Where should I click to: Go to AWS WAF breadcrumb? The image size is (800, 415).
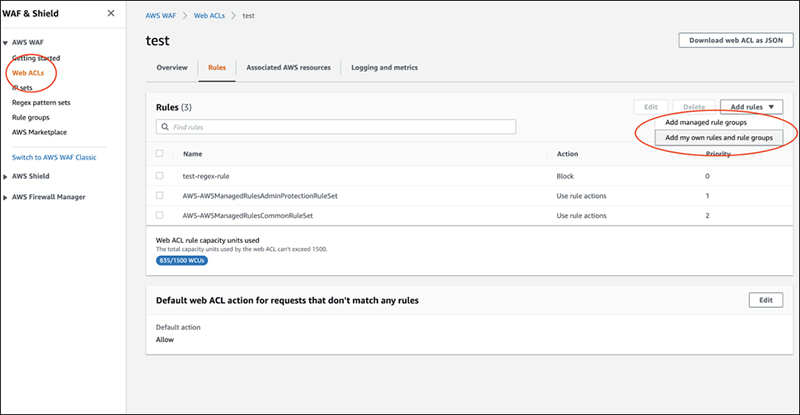click(x=161, y=15)
